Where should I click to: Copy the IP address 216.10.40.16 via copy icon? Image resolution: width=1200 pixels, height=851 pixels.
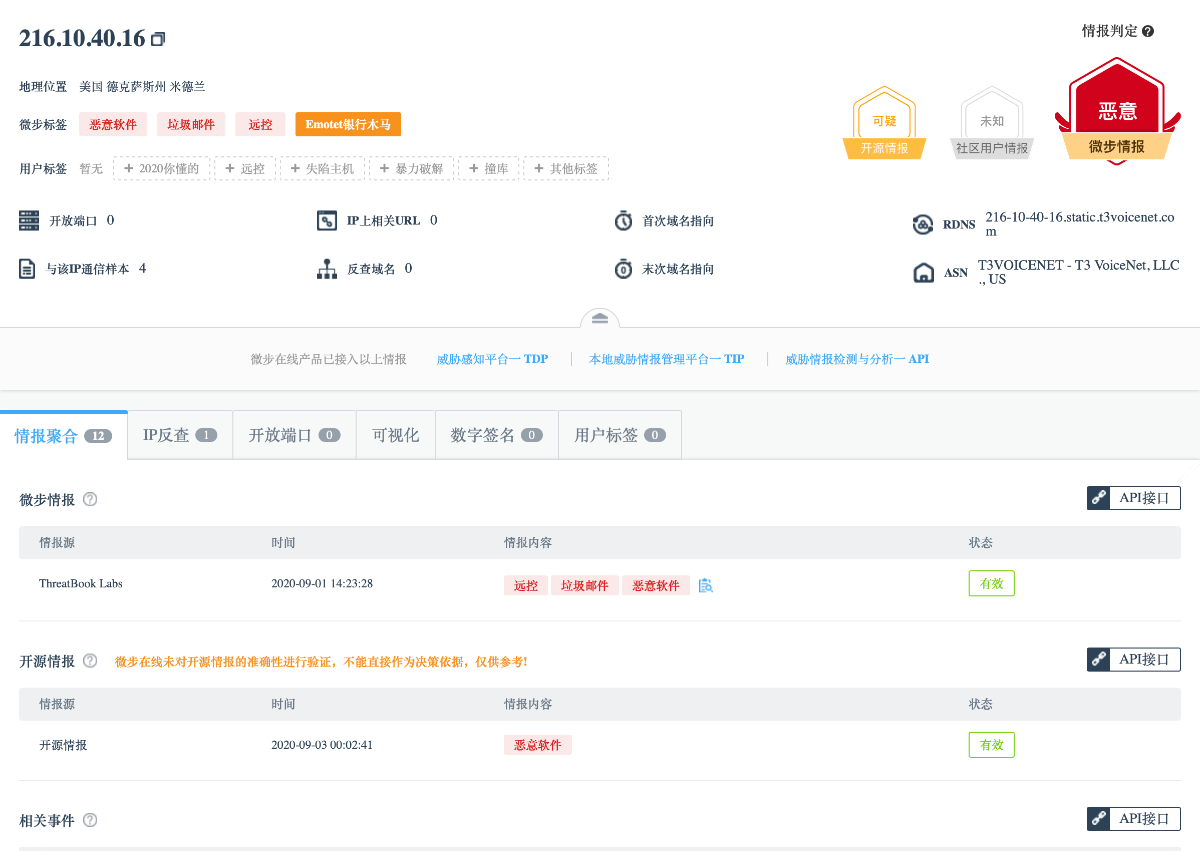pyautogui.click(x=158, y=39)
